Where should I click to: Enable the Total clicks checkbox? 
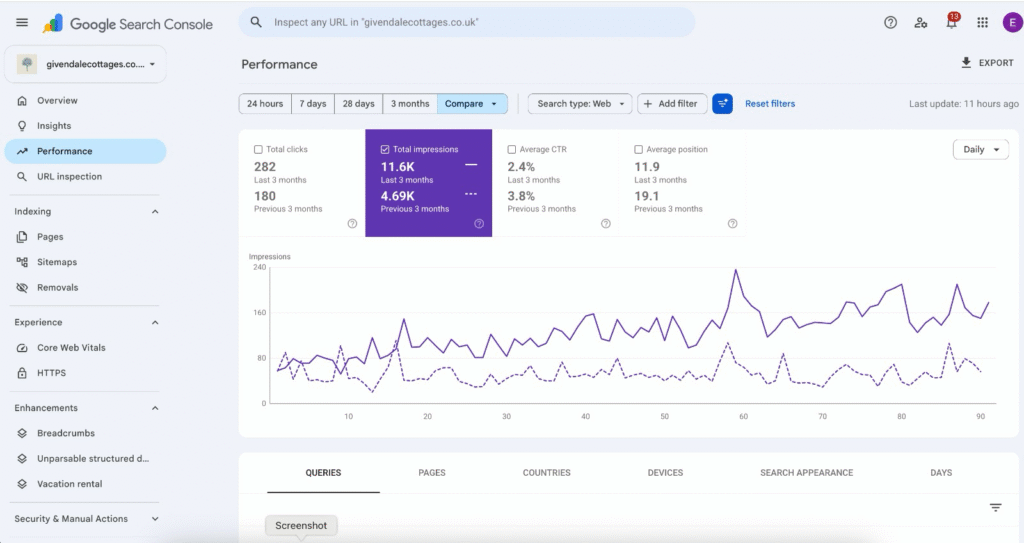pyautogui.click(x=258, y=150)
